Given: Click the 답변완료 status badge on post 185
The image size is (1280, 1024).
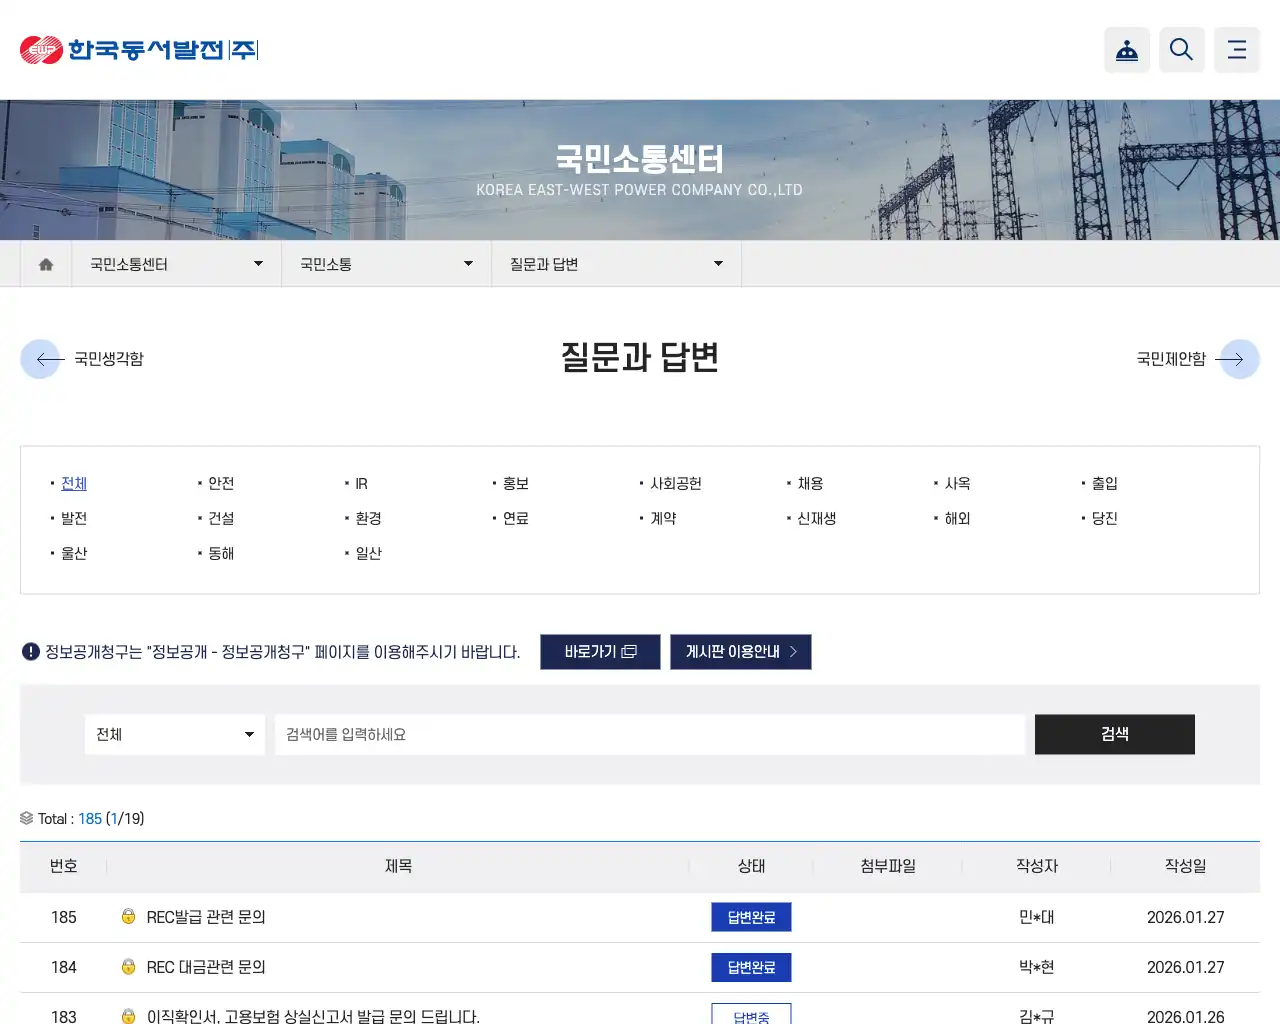Looking at the screenshot, I should pyautogui.click(x=751, y=917).
